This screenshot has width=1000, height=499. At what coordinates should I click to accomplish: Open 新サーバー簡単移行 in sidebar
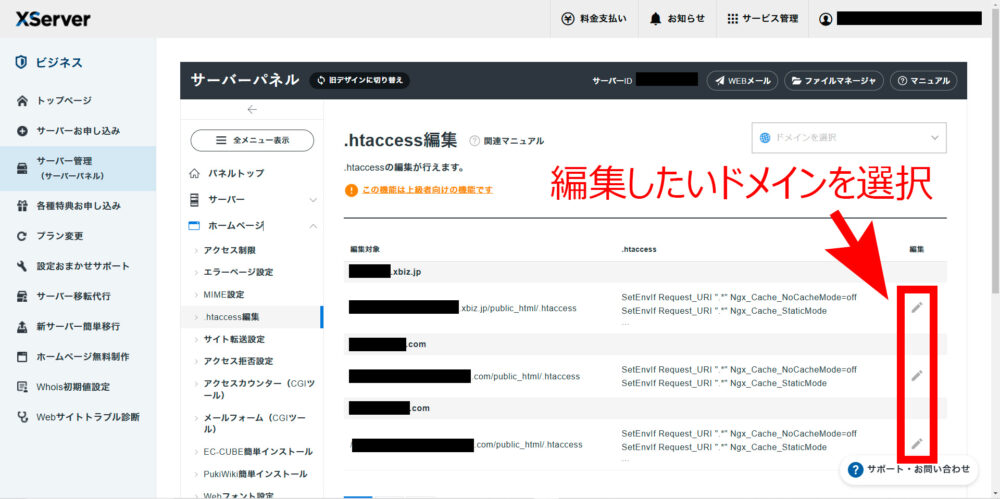pyautogui.click(x=78, y=326)
